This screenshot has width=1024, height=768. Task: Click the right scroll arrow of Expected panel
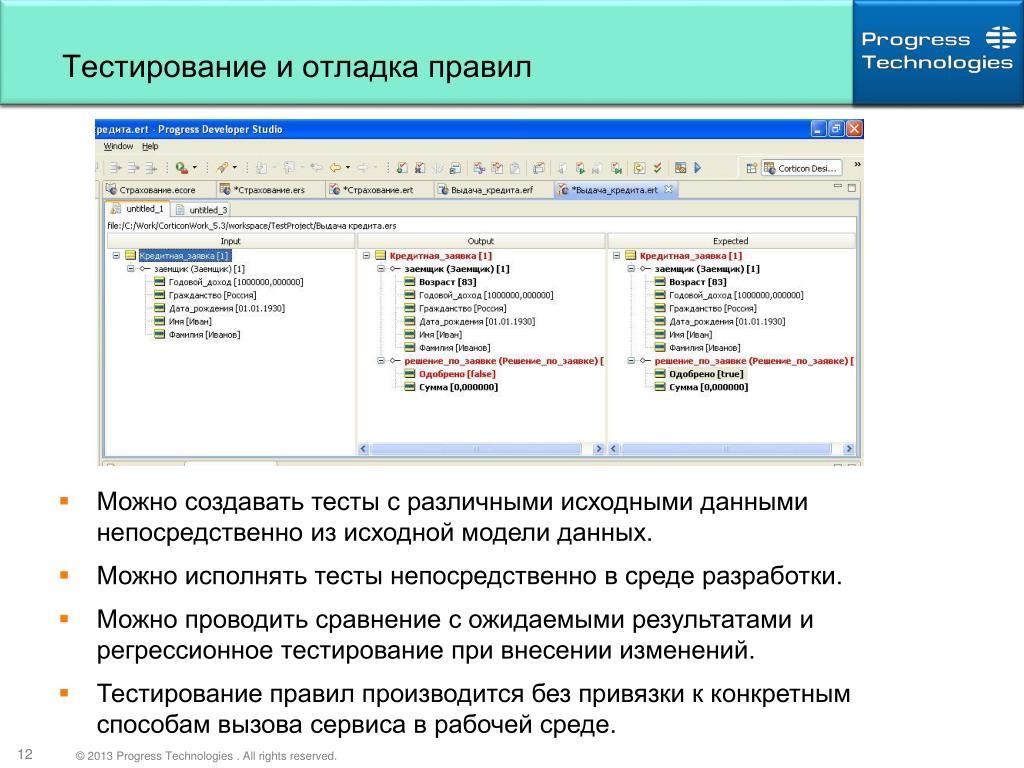(x=848, y=449)
